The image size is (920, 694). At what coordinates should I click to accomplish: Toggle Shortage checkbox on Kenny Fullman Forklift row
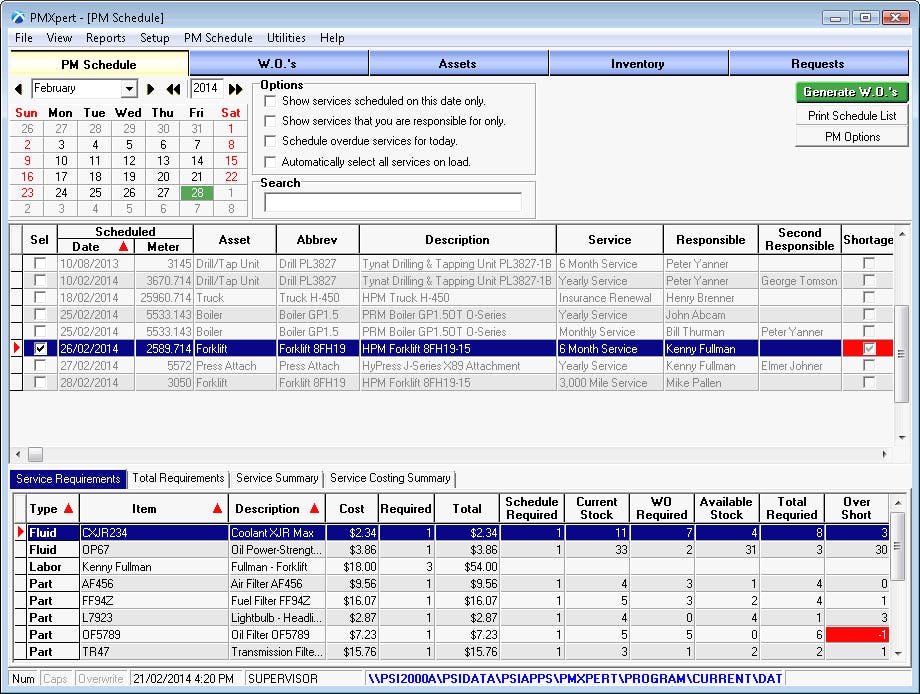[869, 348]
